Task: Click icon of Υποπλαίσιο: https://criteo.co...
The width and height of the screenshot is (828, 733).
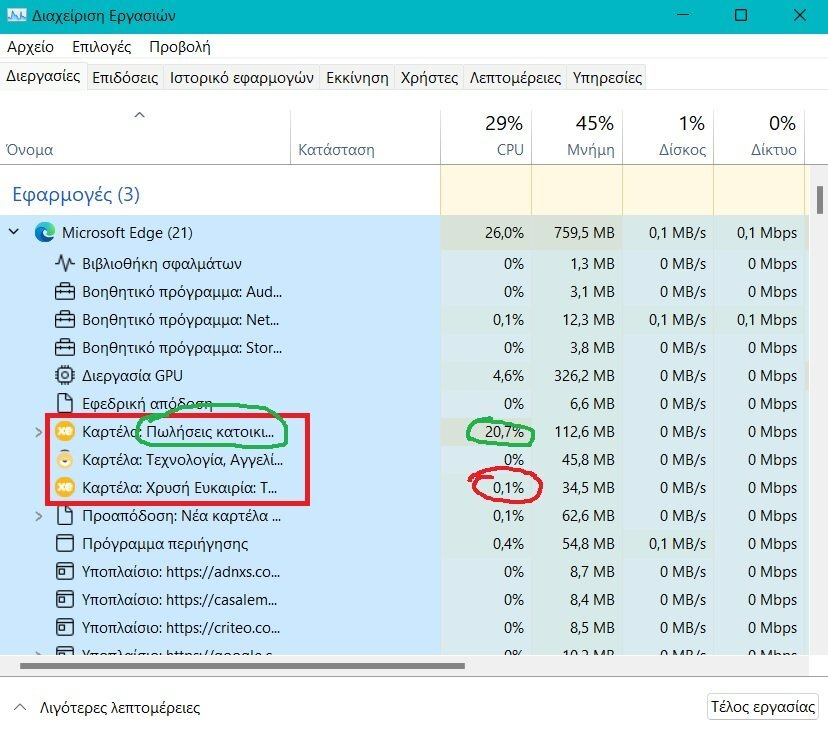Action: (x=64, y=627)
